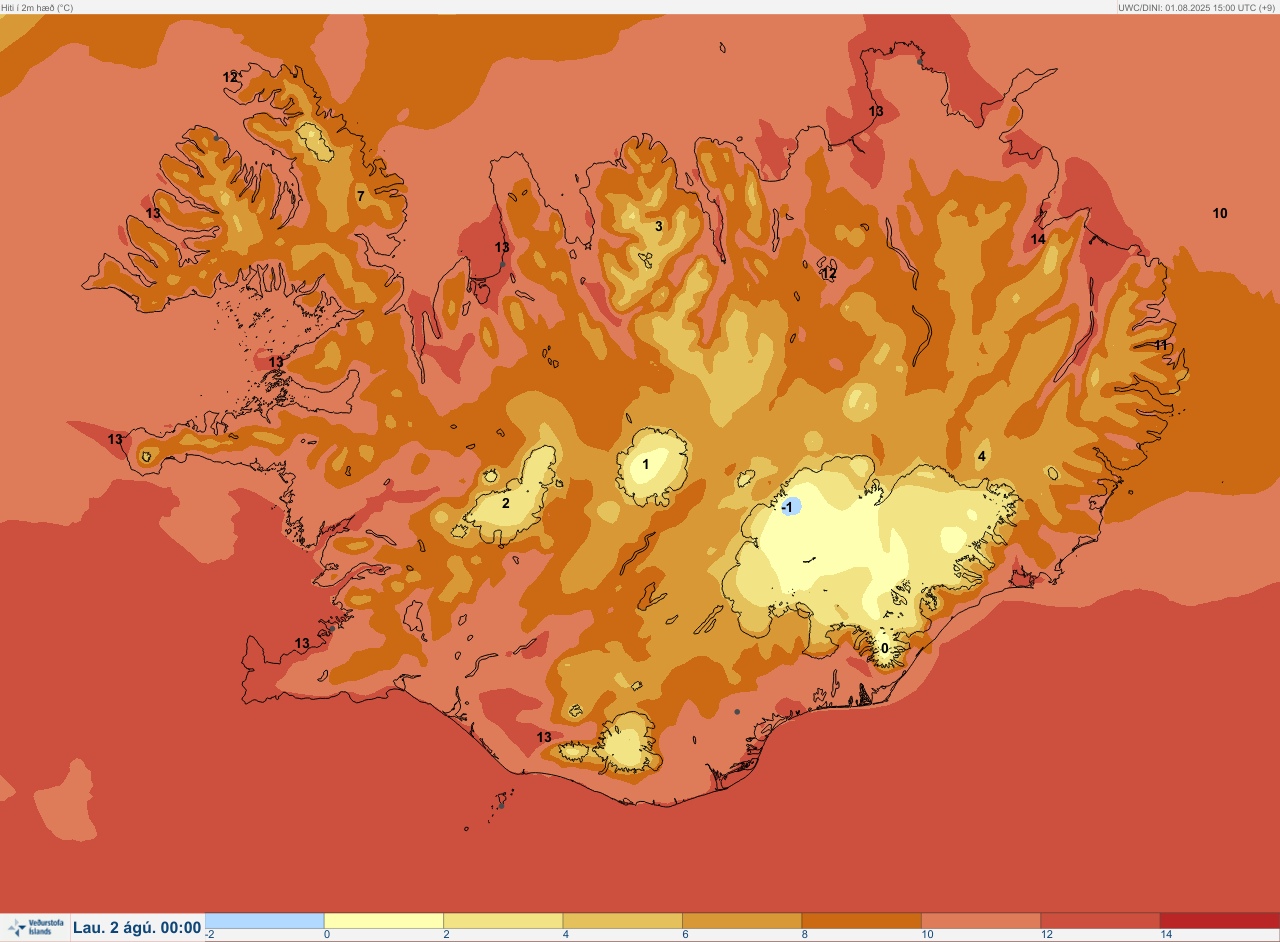Click the legend tick label 8

805,935
